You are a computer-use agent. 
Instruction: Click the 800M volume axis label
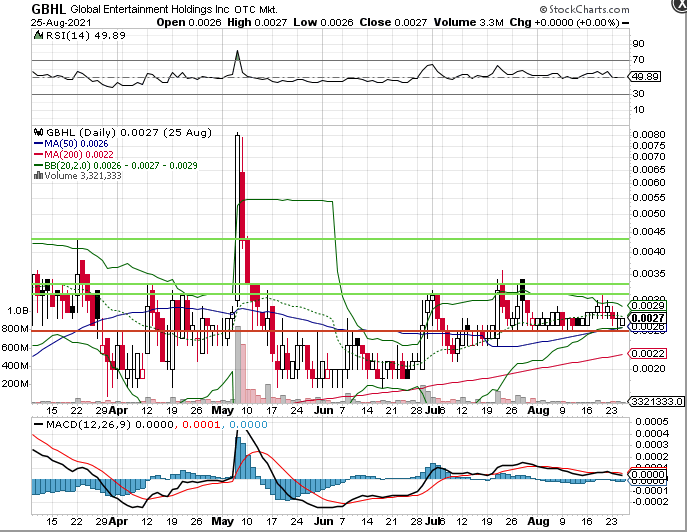[x=15, y=329]
